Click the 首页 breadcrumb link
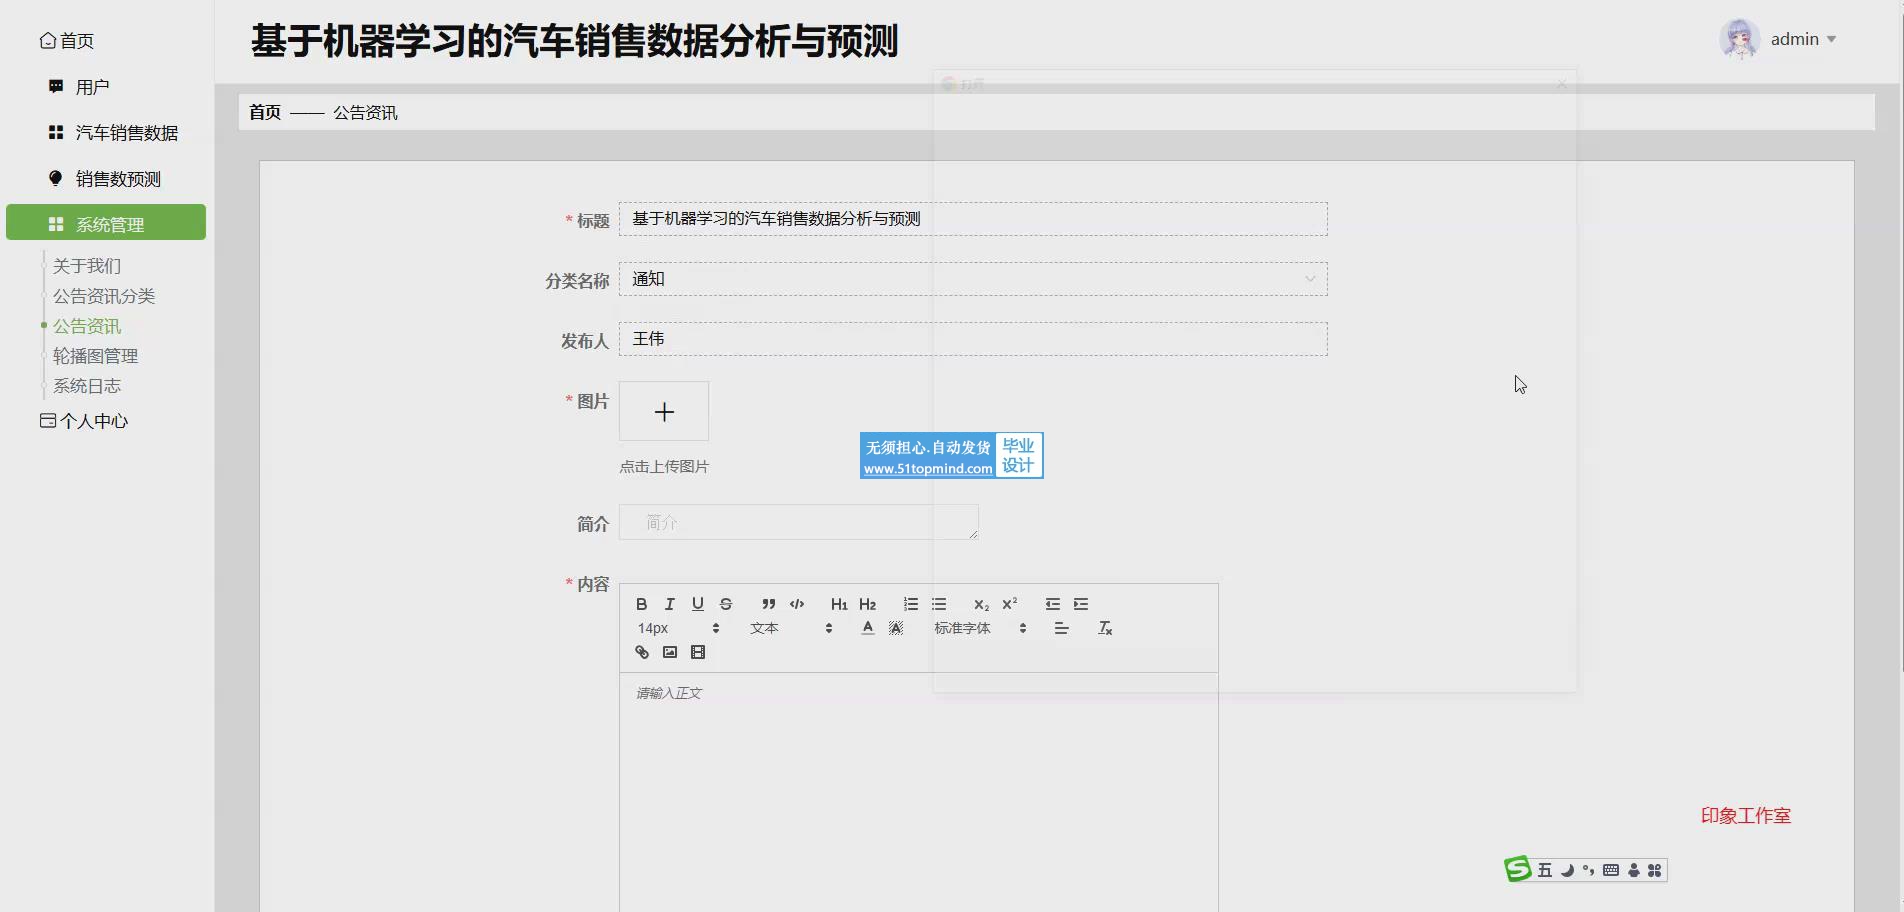Image resolution: width=1904 pixels, height=912 pixels. pos(265,112)
